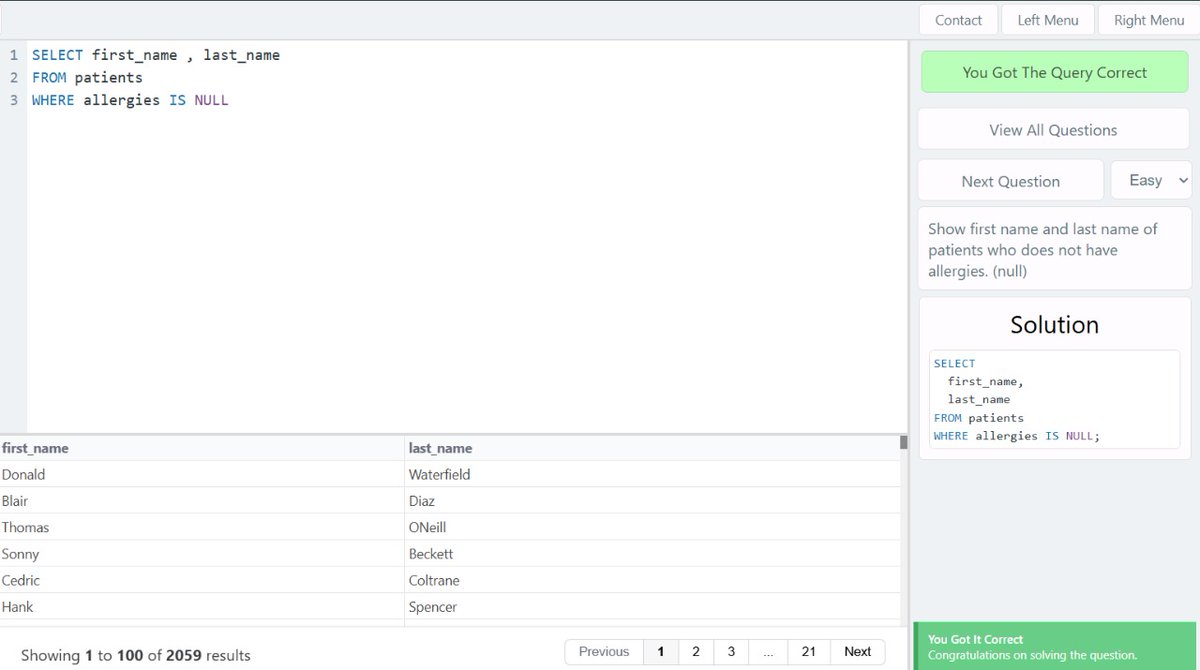Image resolution: width=1200 pixels, height=670 pixels.
Task: Click the Showing 1 to 100 results text
Action: [x=136, y=656]
